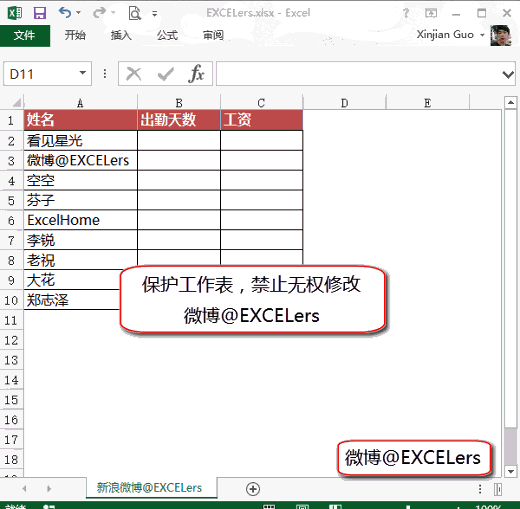Redo the last undone action
The width and height of the screenshot is (520, 509).
point(99,13)
